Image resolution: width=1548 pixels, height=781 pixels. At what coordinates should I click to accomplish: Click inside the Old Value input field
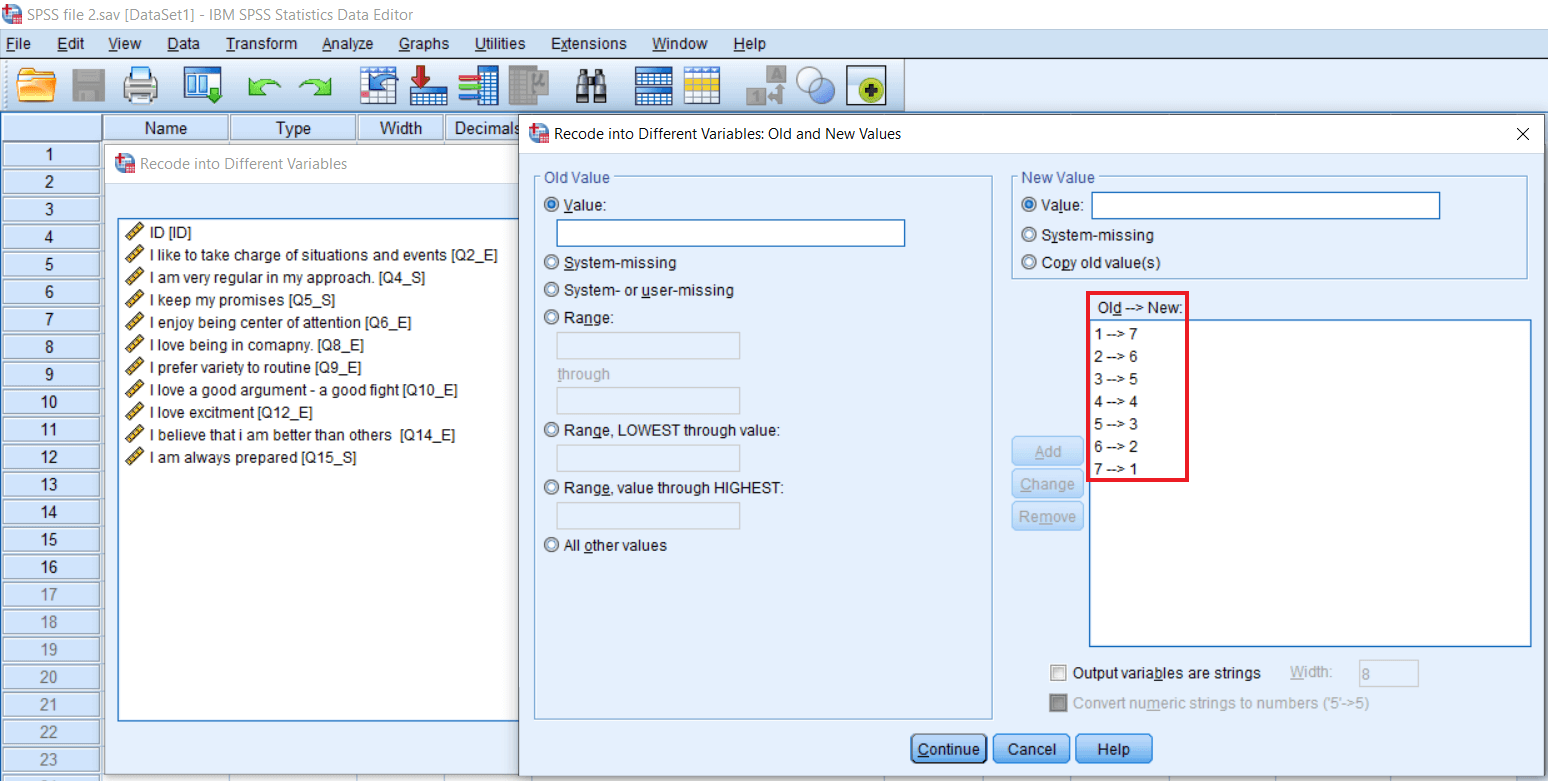[x=729, y=233]
